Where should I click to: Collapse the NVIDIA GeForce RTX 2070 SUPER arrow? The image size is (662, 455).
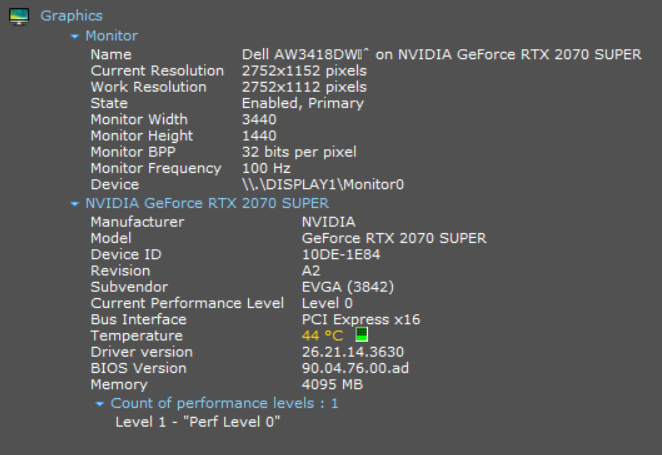tap(74, 204)
